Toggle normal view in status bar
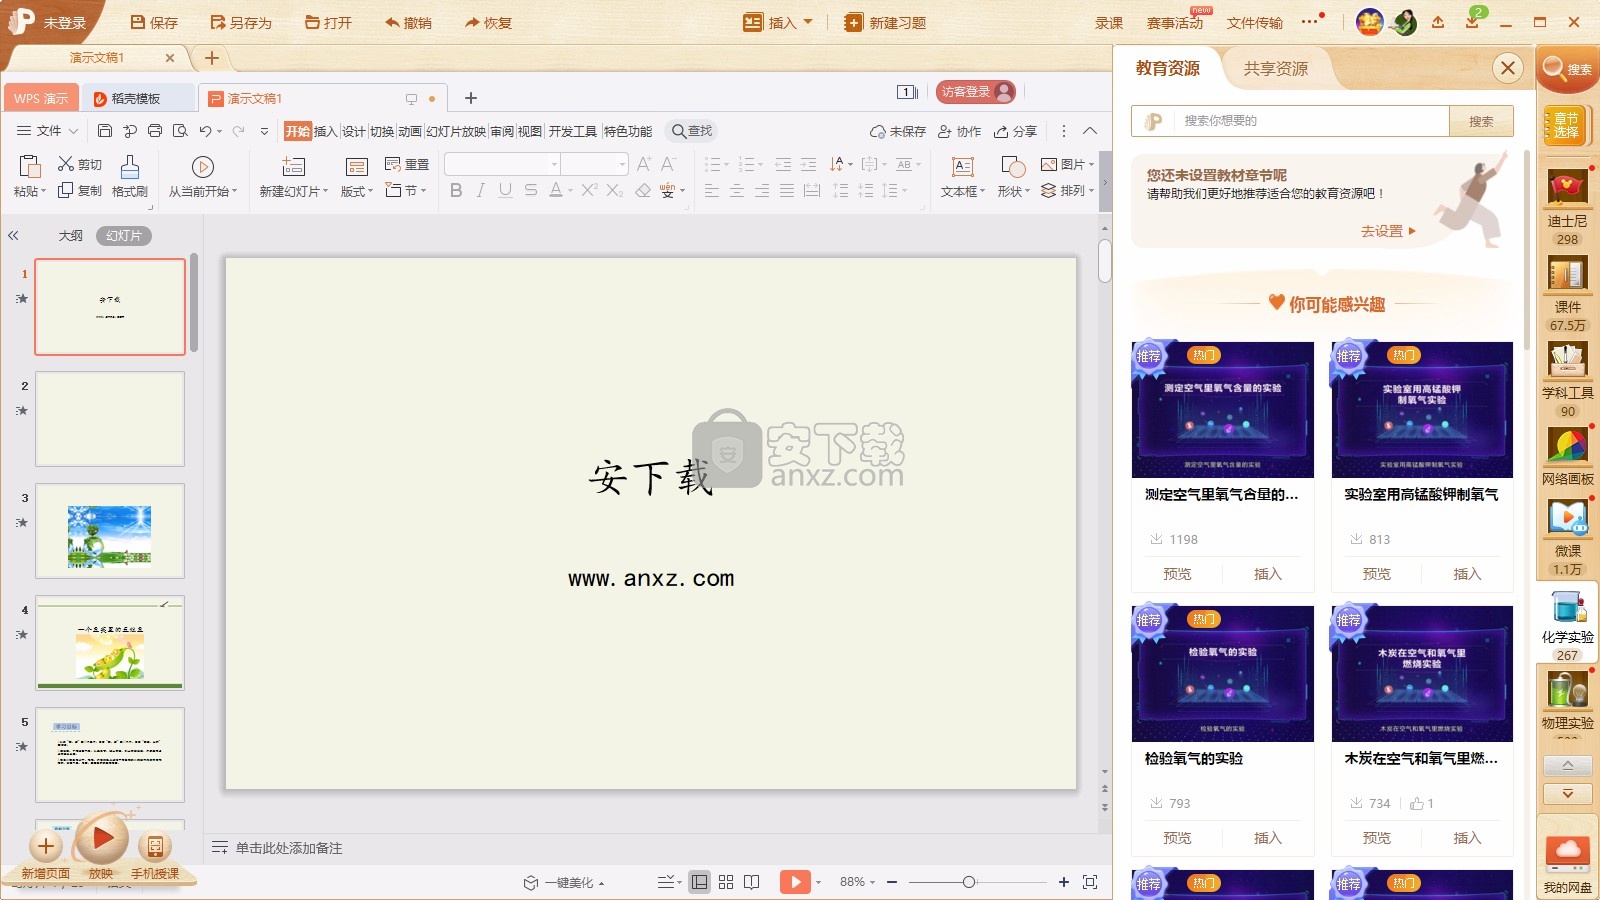Image resolution: width=1600 pixels, height=900 pixels. point(700,882)
